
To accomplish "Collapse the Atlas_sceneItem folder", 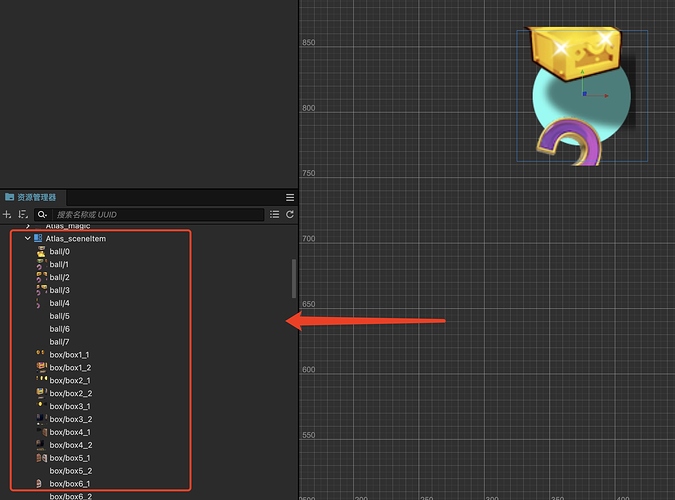I will (28, 238).
